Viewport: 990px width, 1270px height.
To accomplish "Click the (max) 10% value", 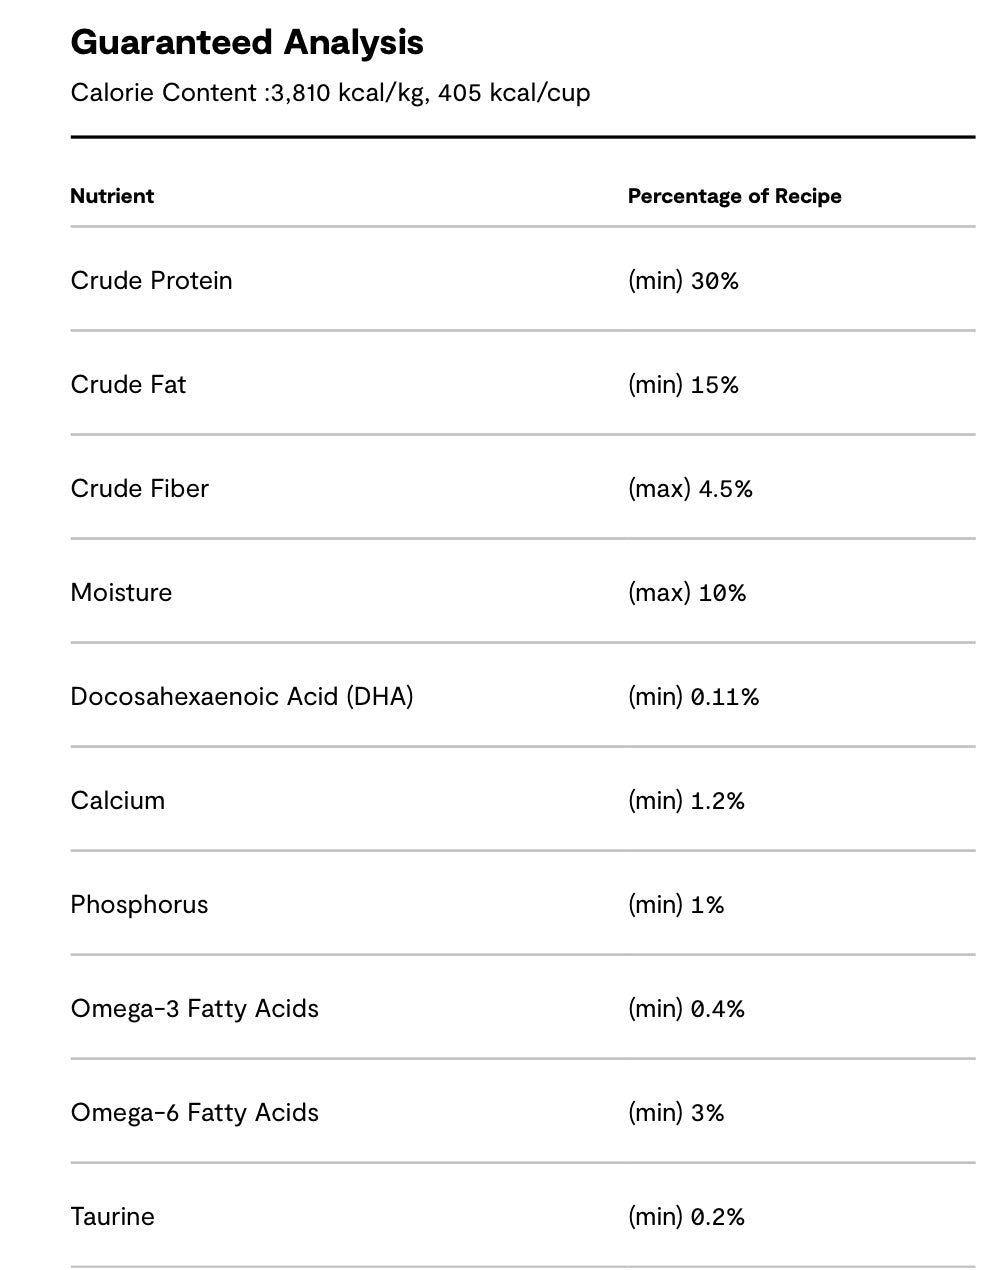I will point(687,593).
